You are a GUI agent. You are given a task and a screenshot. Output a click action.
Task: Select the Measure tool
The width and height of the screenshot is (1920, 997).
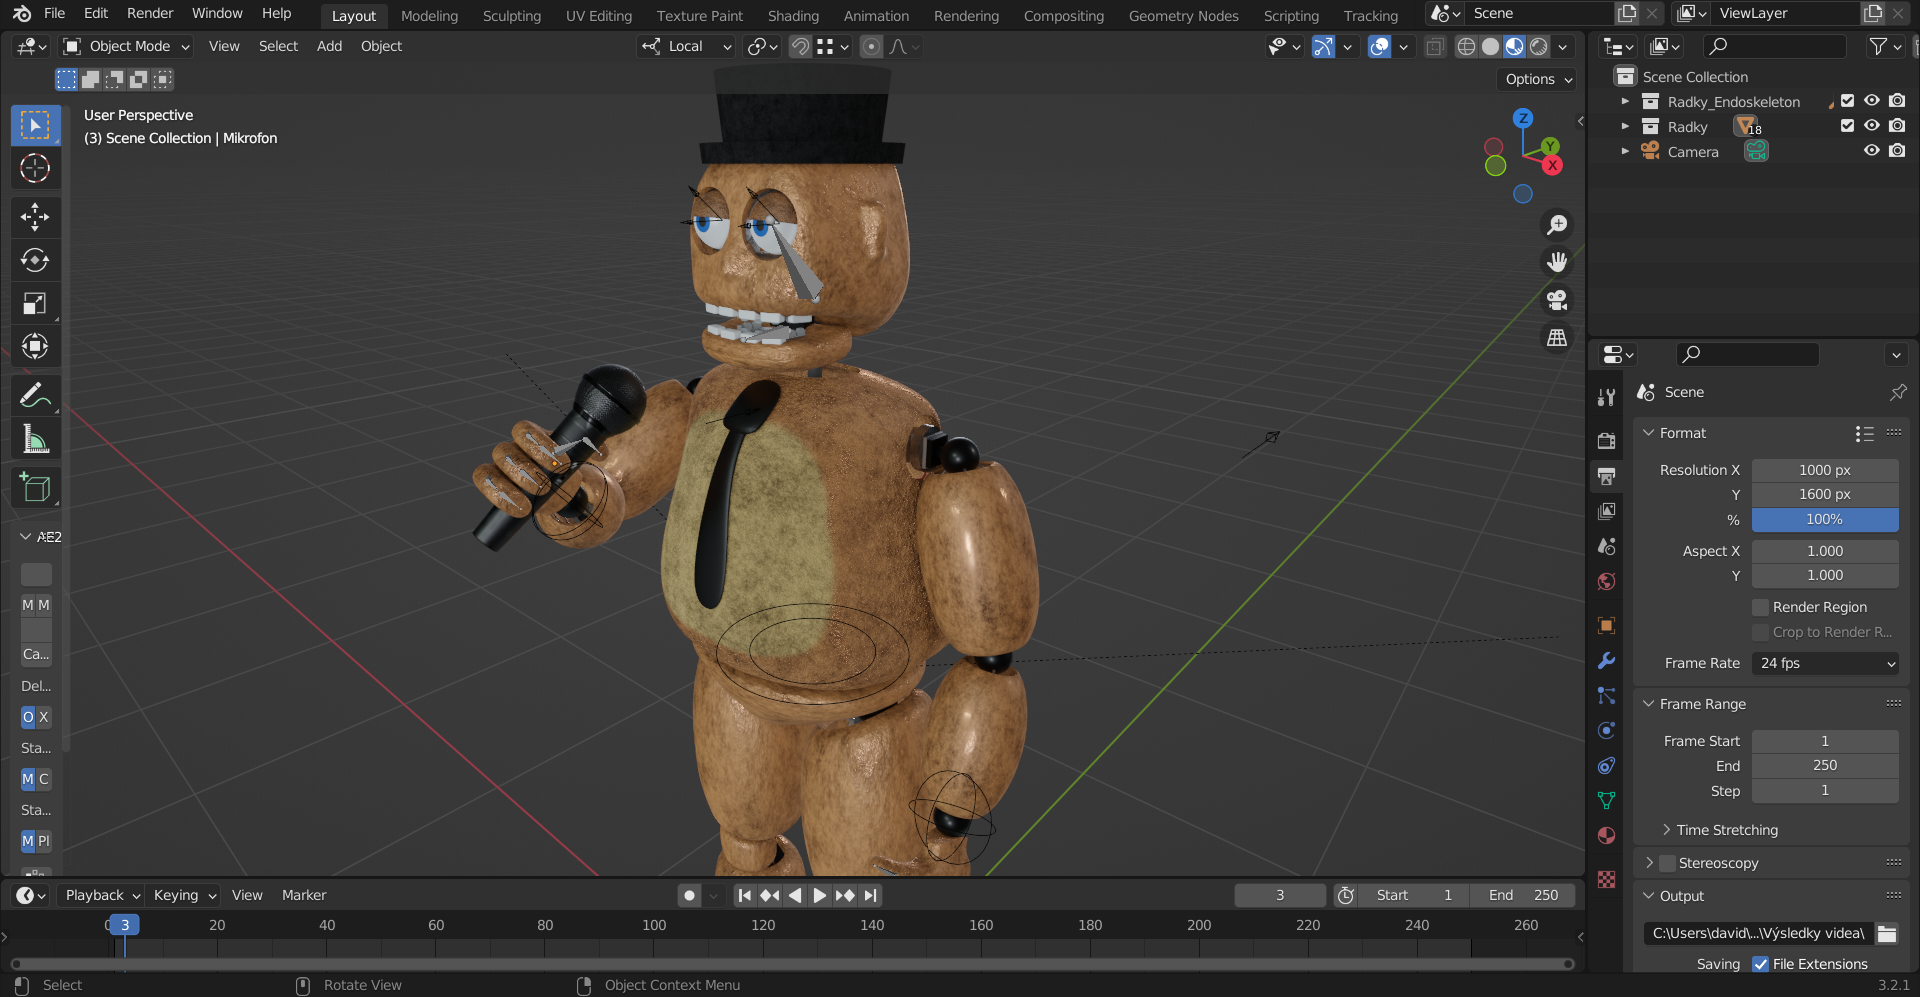tap(35, 438)
